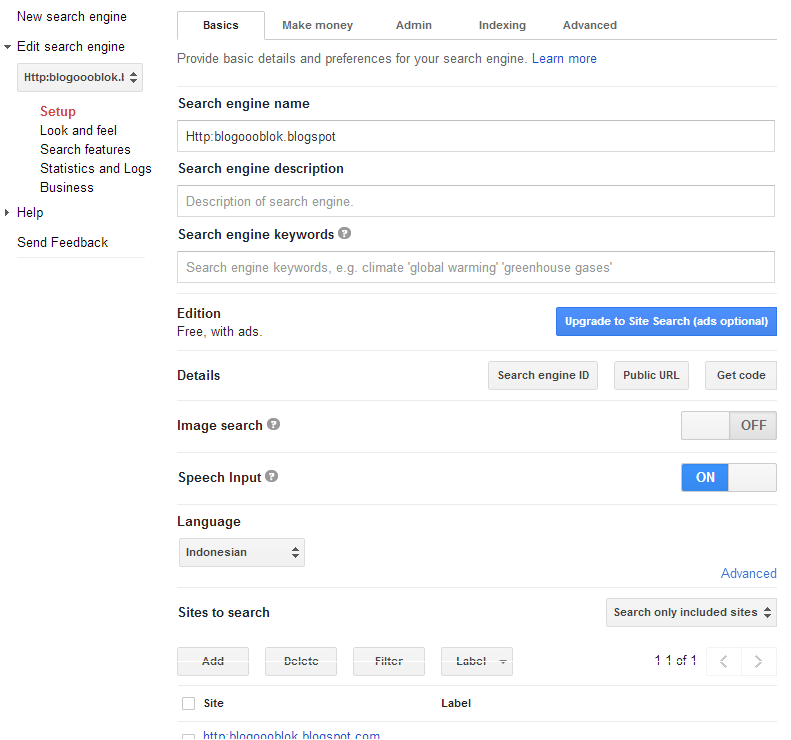The height and width of the screenshot is (740, 791).
Task: Click New search engine
Action: (x=72, y=17)
